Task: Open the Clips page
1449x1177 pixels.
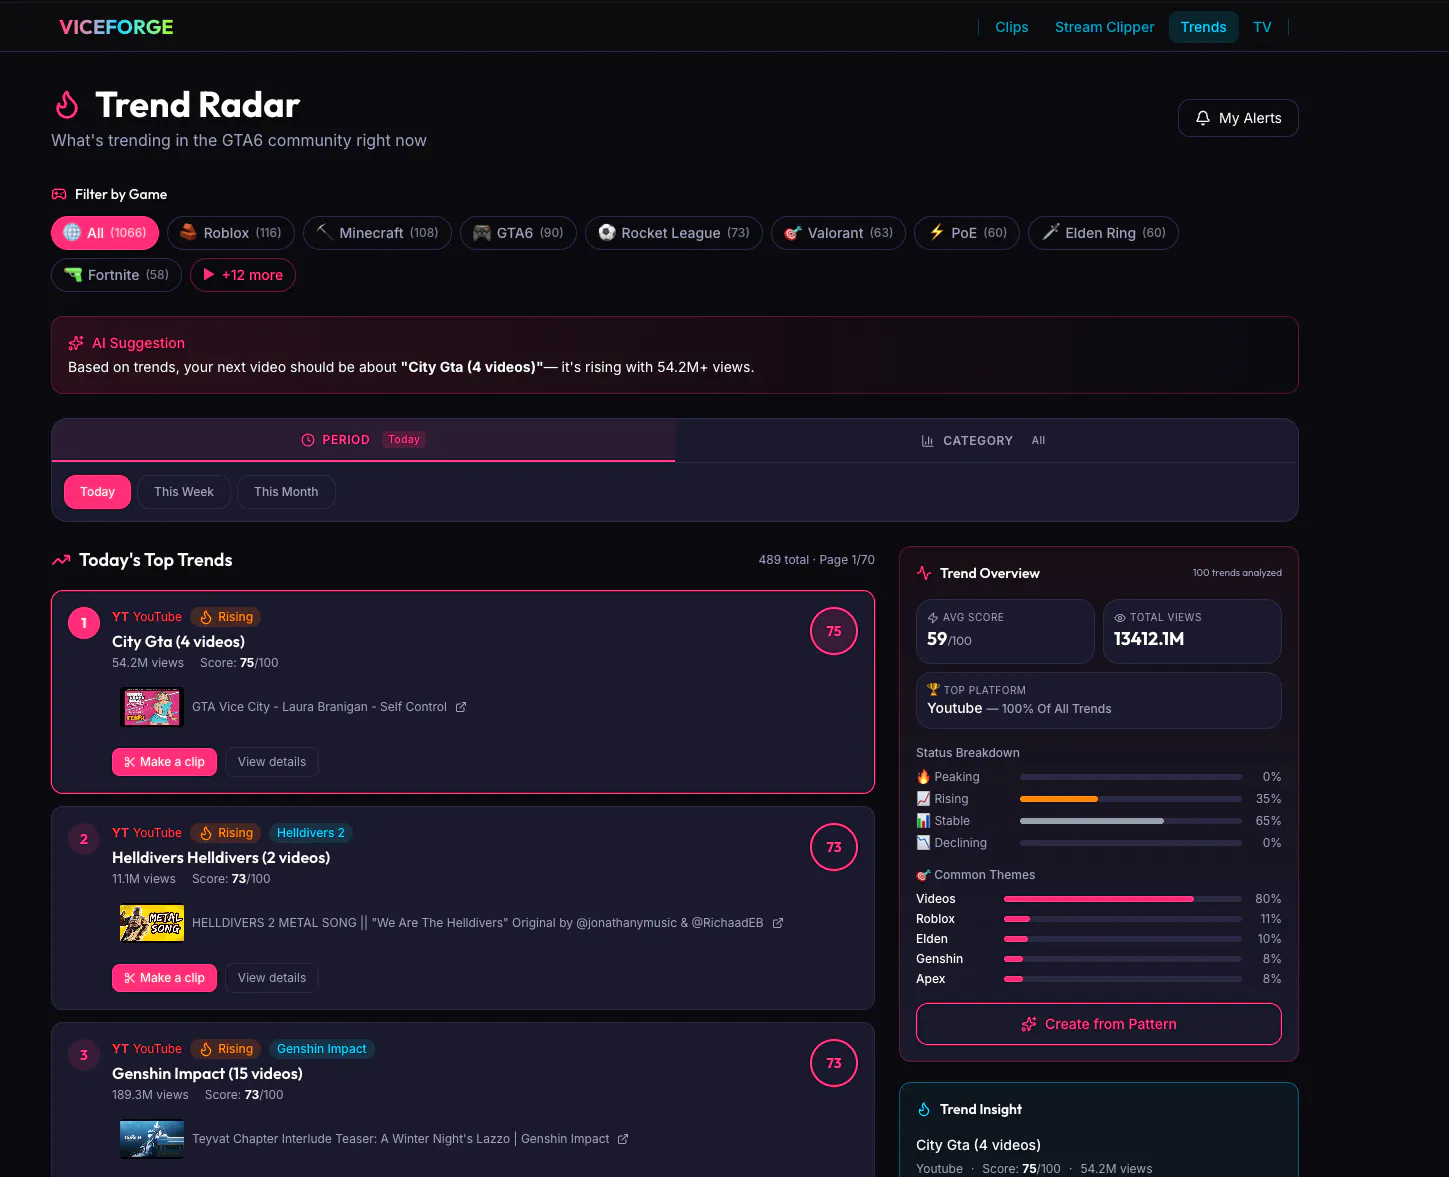Action: (x=1011, y=27)
